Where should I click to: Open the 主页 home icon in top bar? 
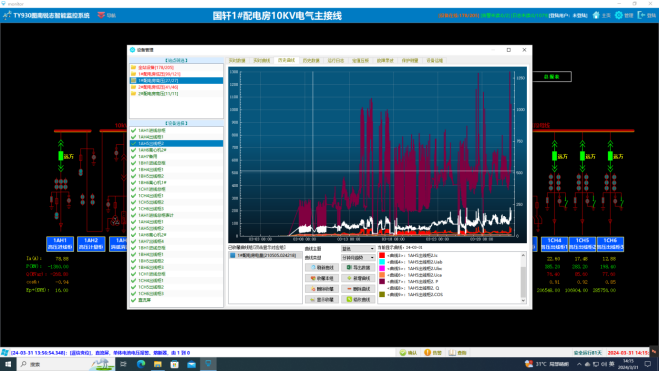[x=596, y=15]
